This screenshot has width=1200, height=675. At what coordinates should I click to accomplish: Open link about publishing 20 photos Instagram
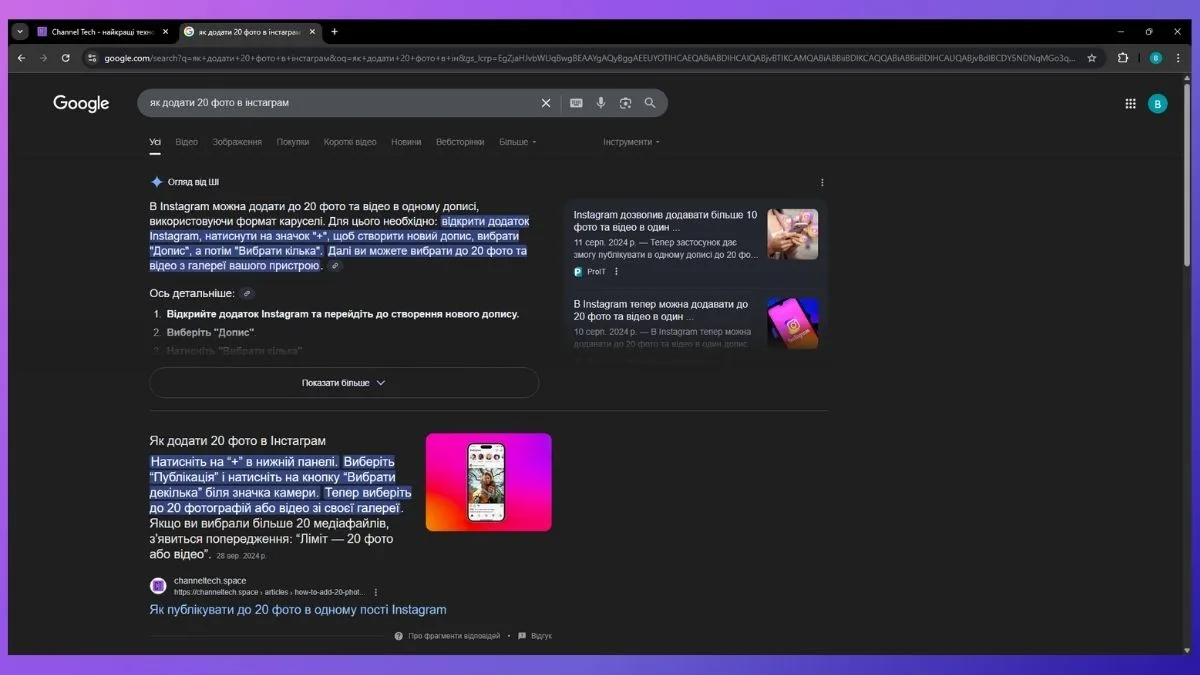(298, 610)
